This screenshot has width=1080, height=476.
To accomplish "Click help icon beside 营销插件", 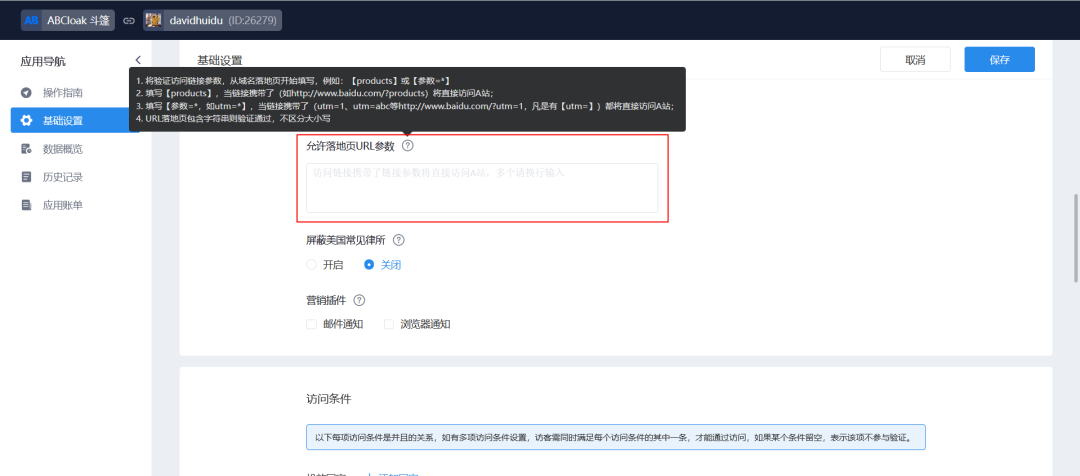I will click(359, 300).
